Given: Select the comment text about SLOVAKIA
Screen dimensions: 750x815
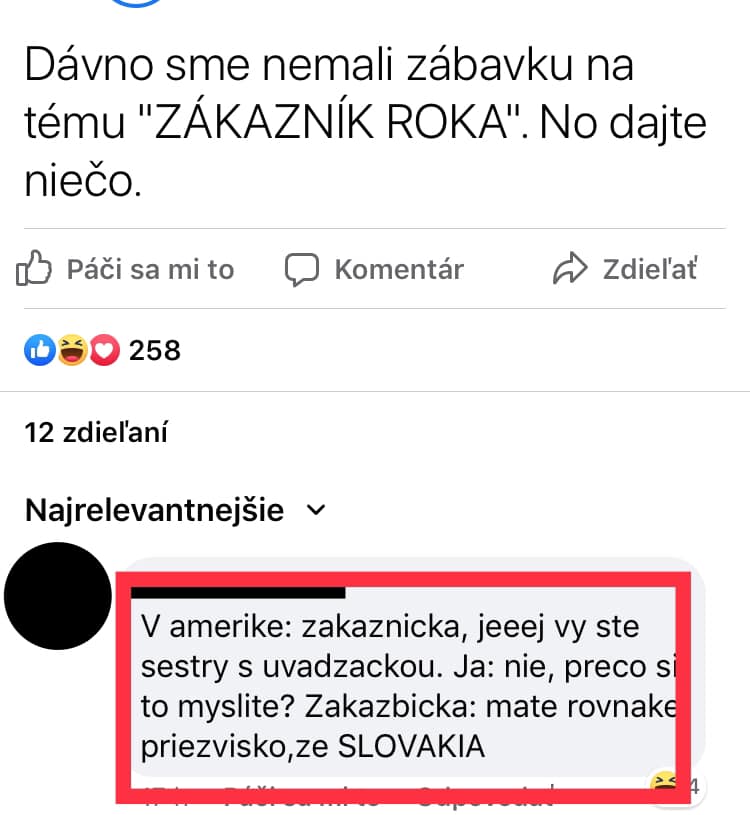Looking at the screenshot, I should pos(408,686).
